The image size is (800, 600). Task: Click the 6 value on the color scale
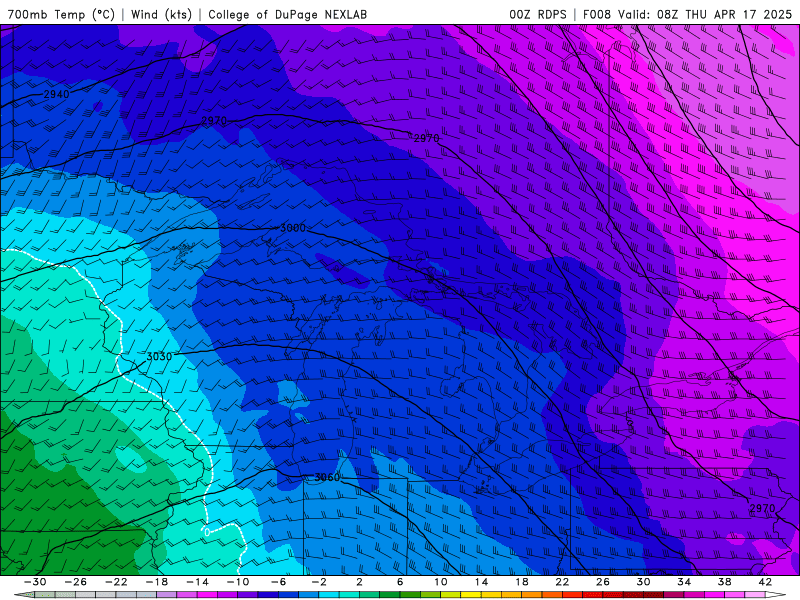click(x=400, y=582)
